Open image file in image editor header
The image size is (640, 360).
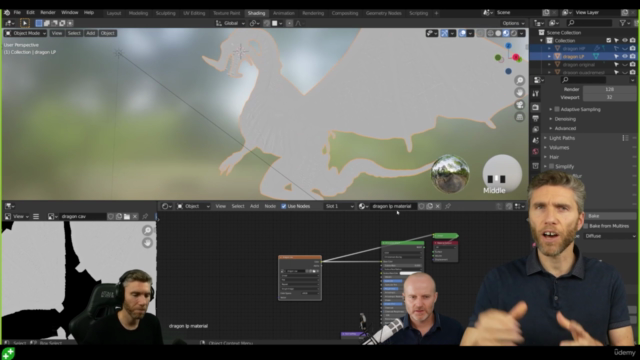(x=127, y=216)
